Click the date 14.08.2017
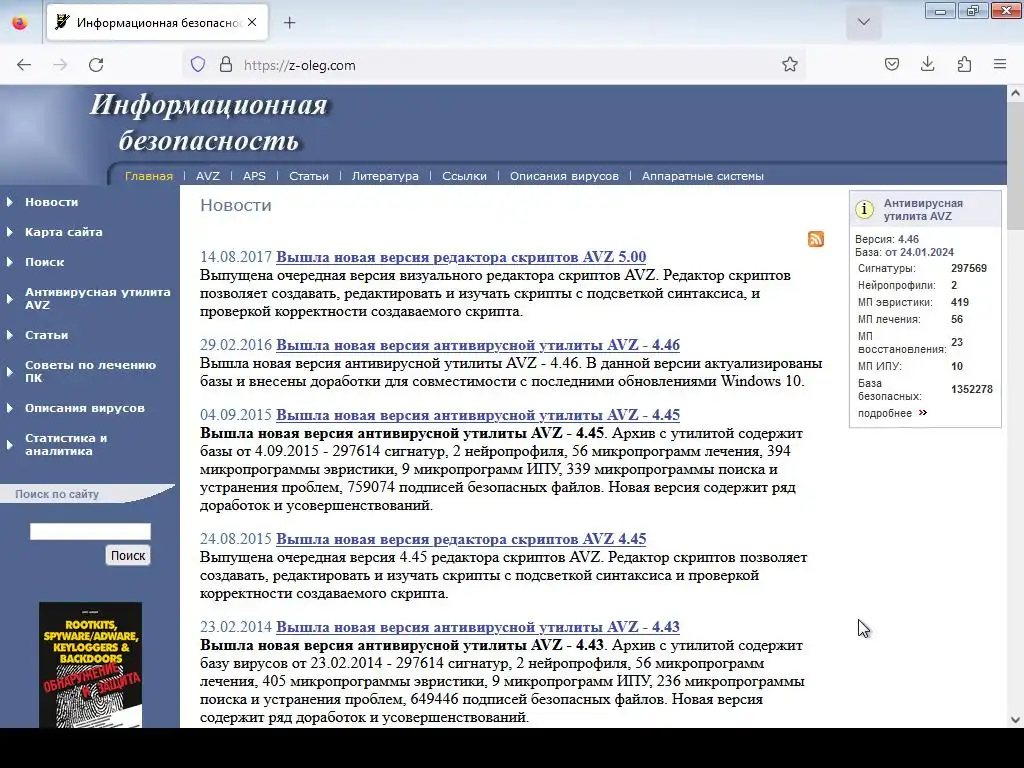The width and height of the screenshot is (1024, 768). pyautogui.click(x=236, y=257)
